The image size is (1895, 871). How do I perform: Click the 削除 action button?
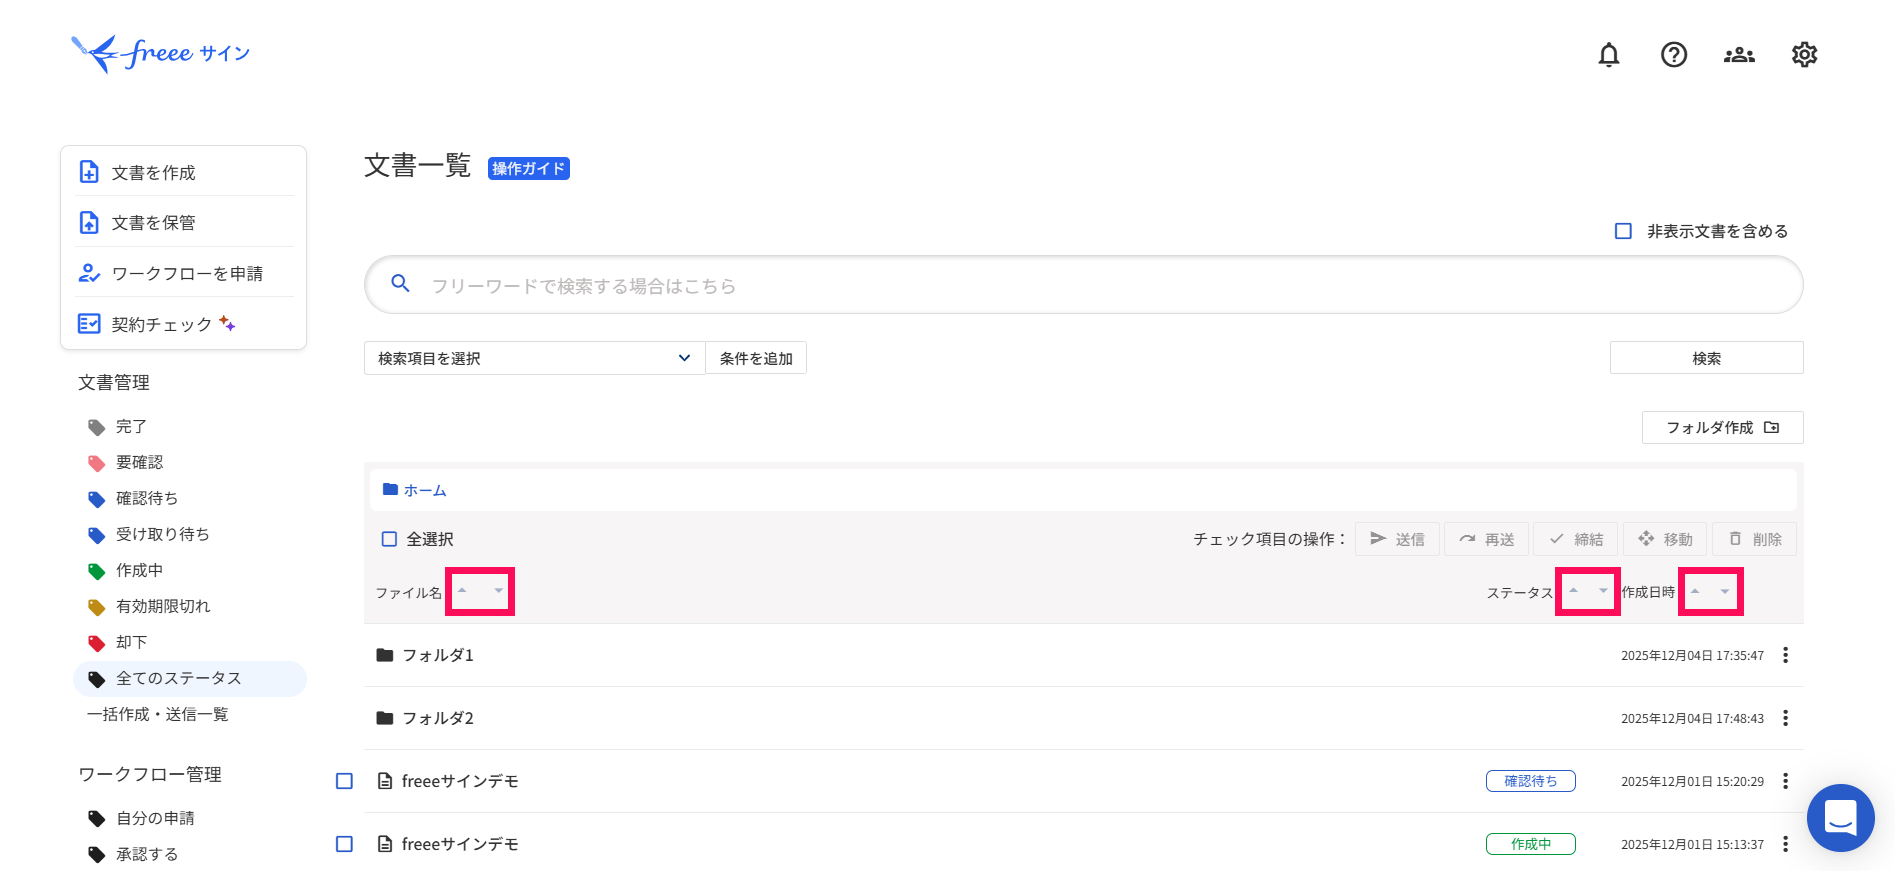coord(1754,539)
